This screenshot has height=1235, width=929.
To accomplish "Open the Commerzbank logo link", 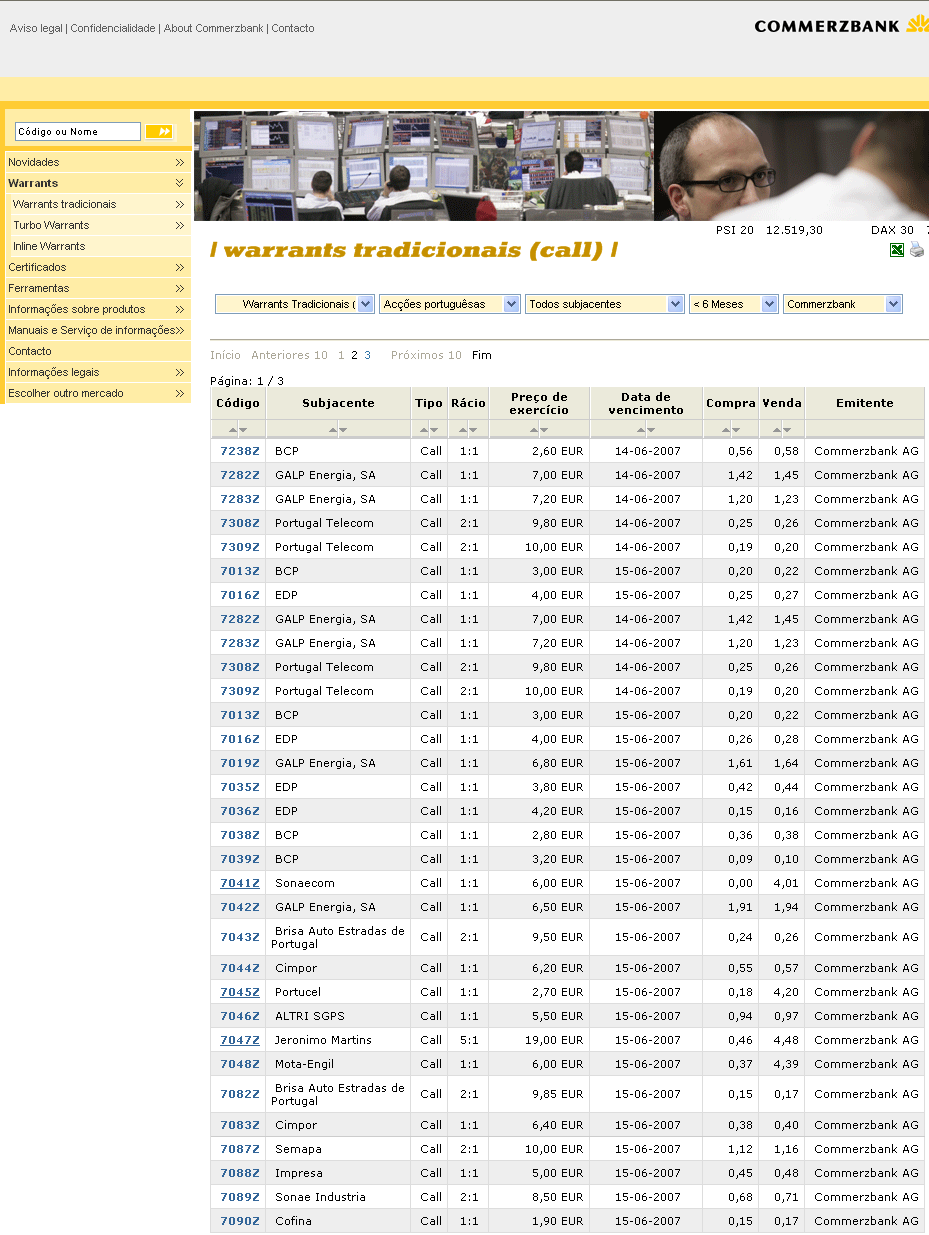I will click(x=841, y=25).
